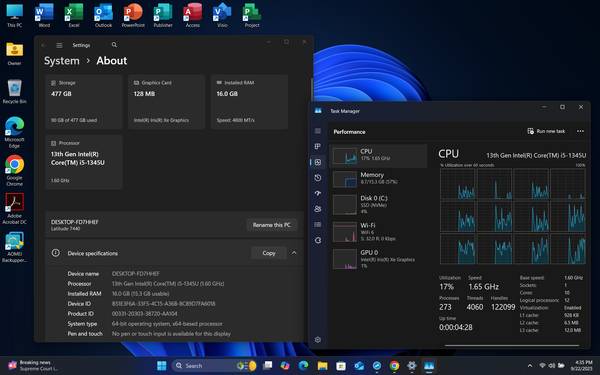
Task: Open Microsoft Store from the taskbar
Action: click(x=341, y=366)
